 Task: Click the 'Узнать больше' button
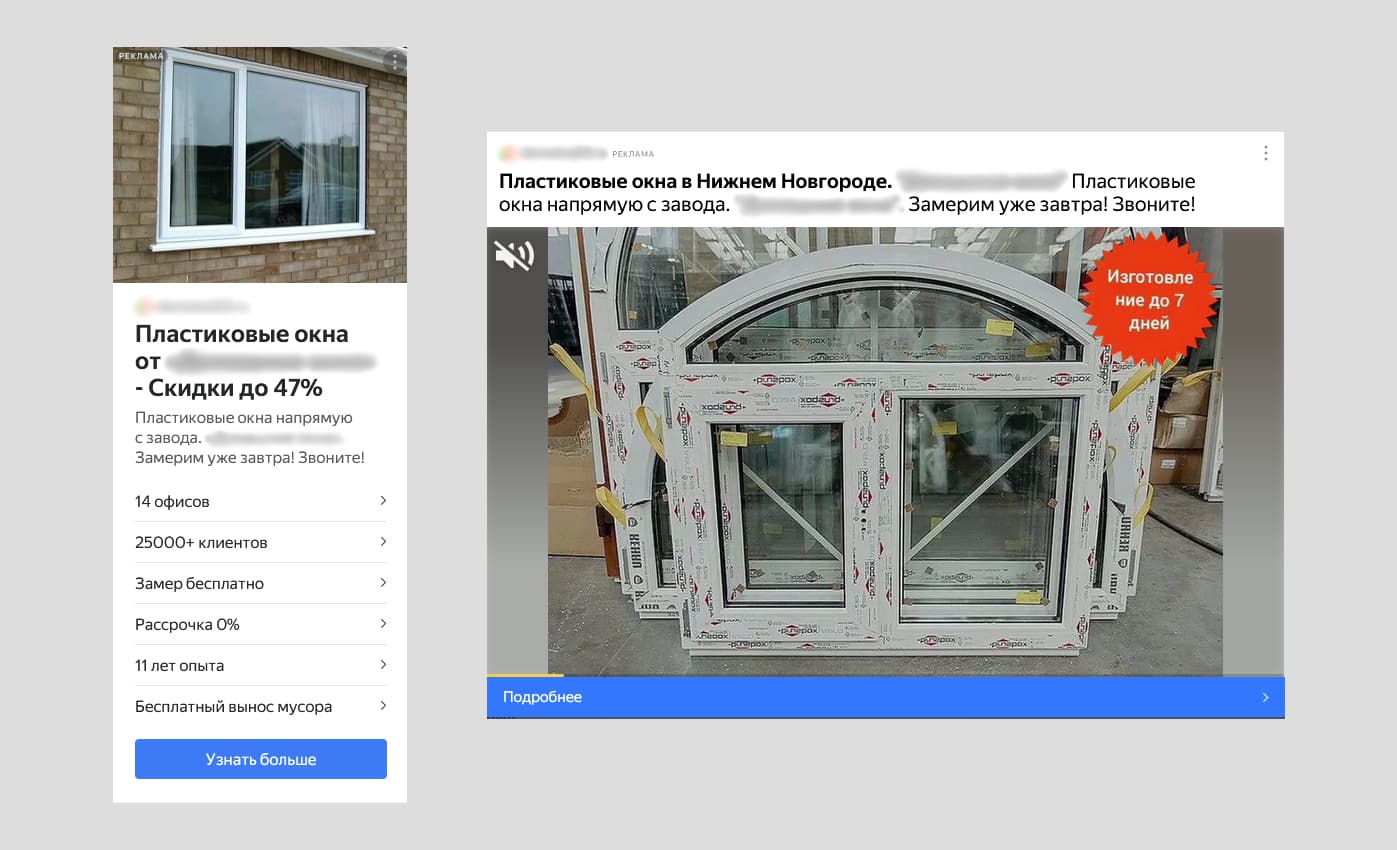point(261,759)
